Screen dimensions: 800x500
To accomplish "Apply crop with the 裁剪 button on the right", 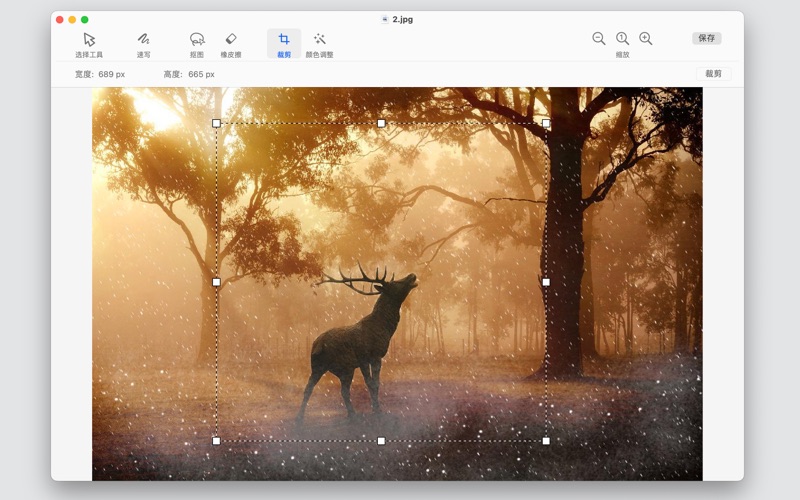I will point(713,74).
